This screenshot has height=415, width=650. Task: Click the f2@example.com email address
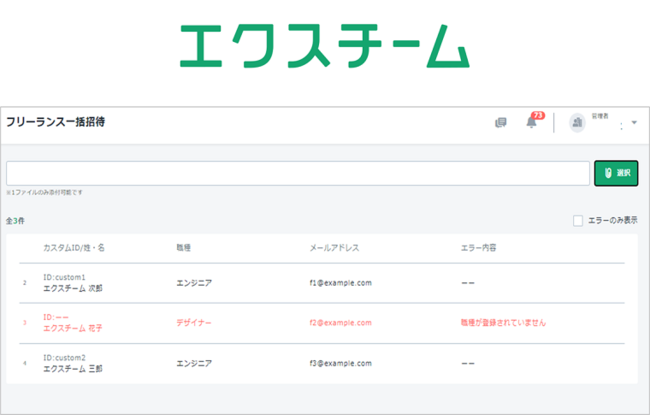point(341,323)
